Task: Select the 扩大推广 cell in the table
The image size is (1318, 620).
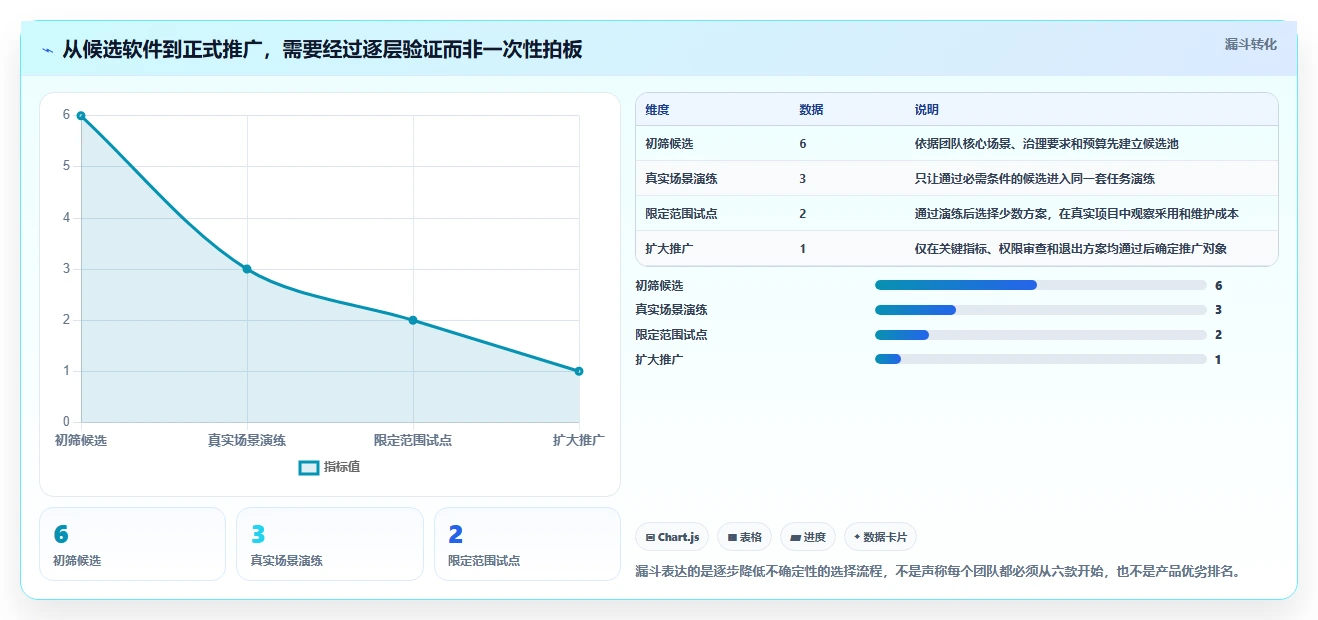Action: click(670, 249)
